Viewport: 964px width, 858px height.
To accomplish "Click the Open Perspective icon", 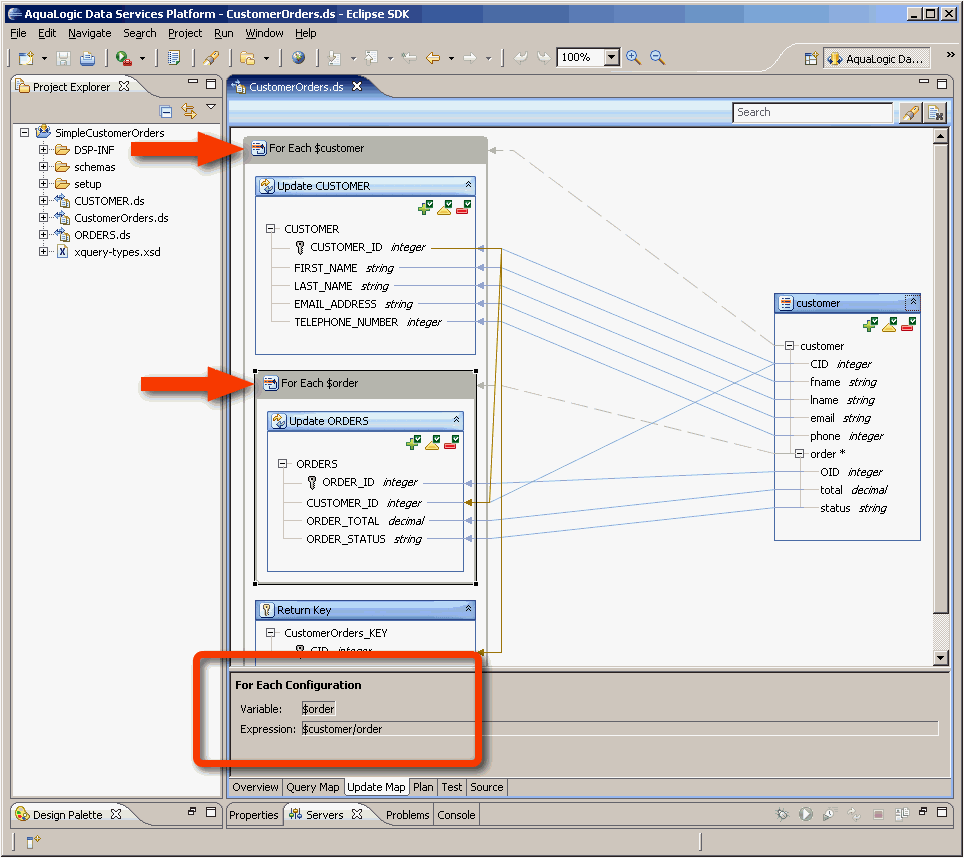I will click(811, 59).
